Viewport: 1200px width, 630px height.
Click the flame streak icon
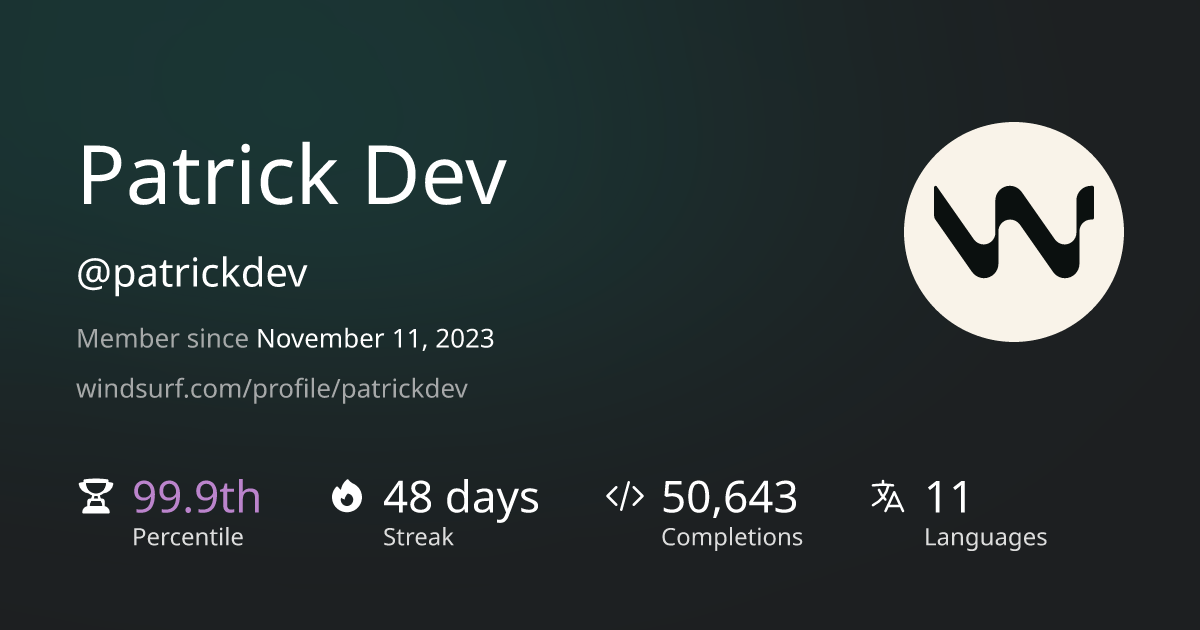tap(347, 496)
